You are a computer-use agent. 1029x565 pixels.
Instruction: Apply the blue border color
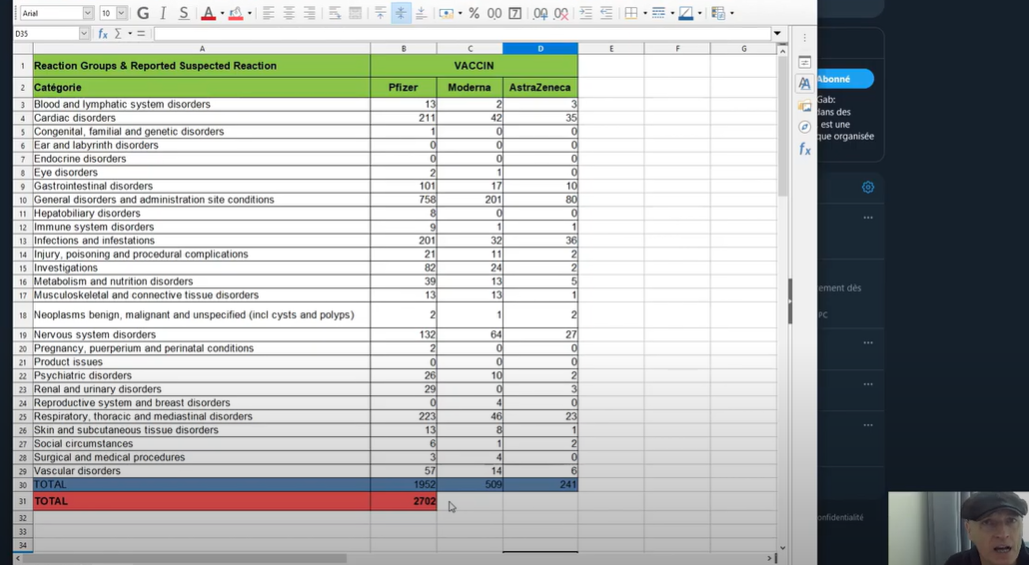(x=686, y=13)
